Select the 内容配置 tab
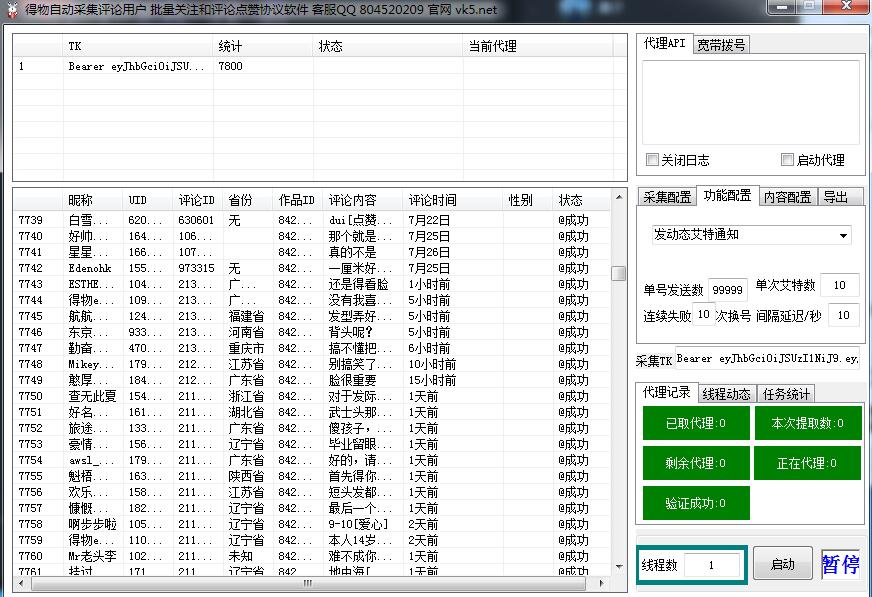Image resolution: width=872 pixels, height=597 pixels. click(787, 197)
